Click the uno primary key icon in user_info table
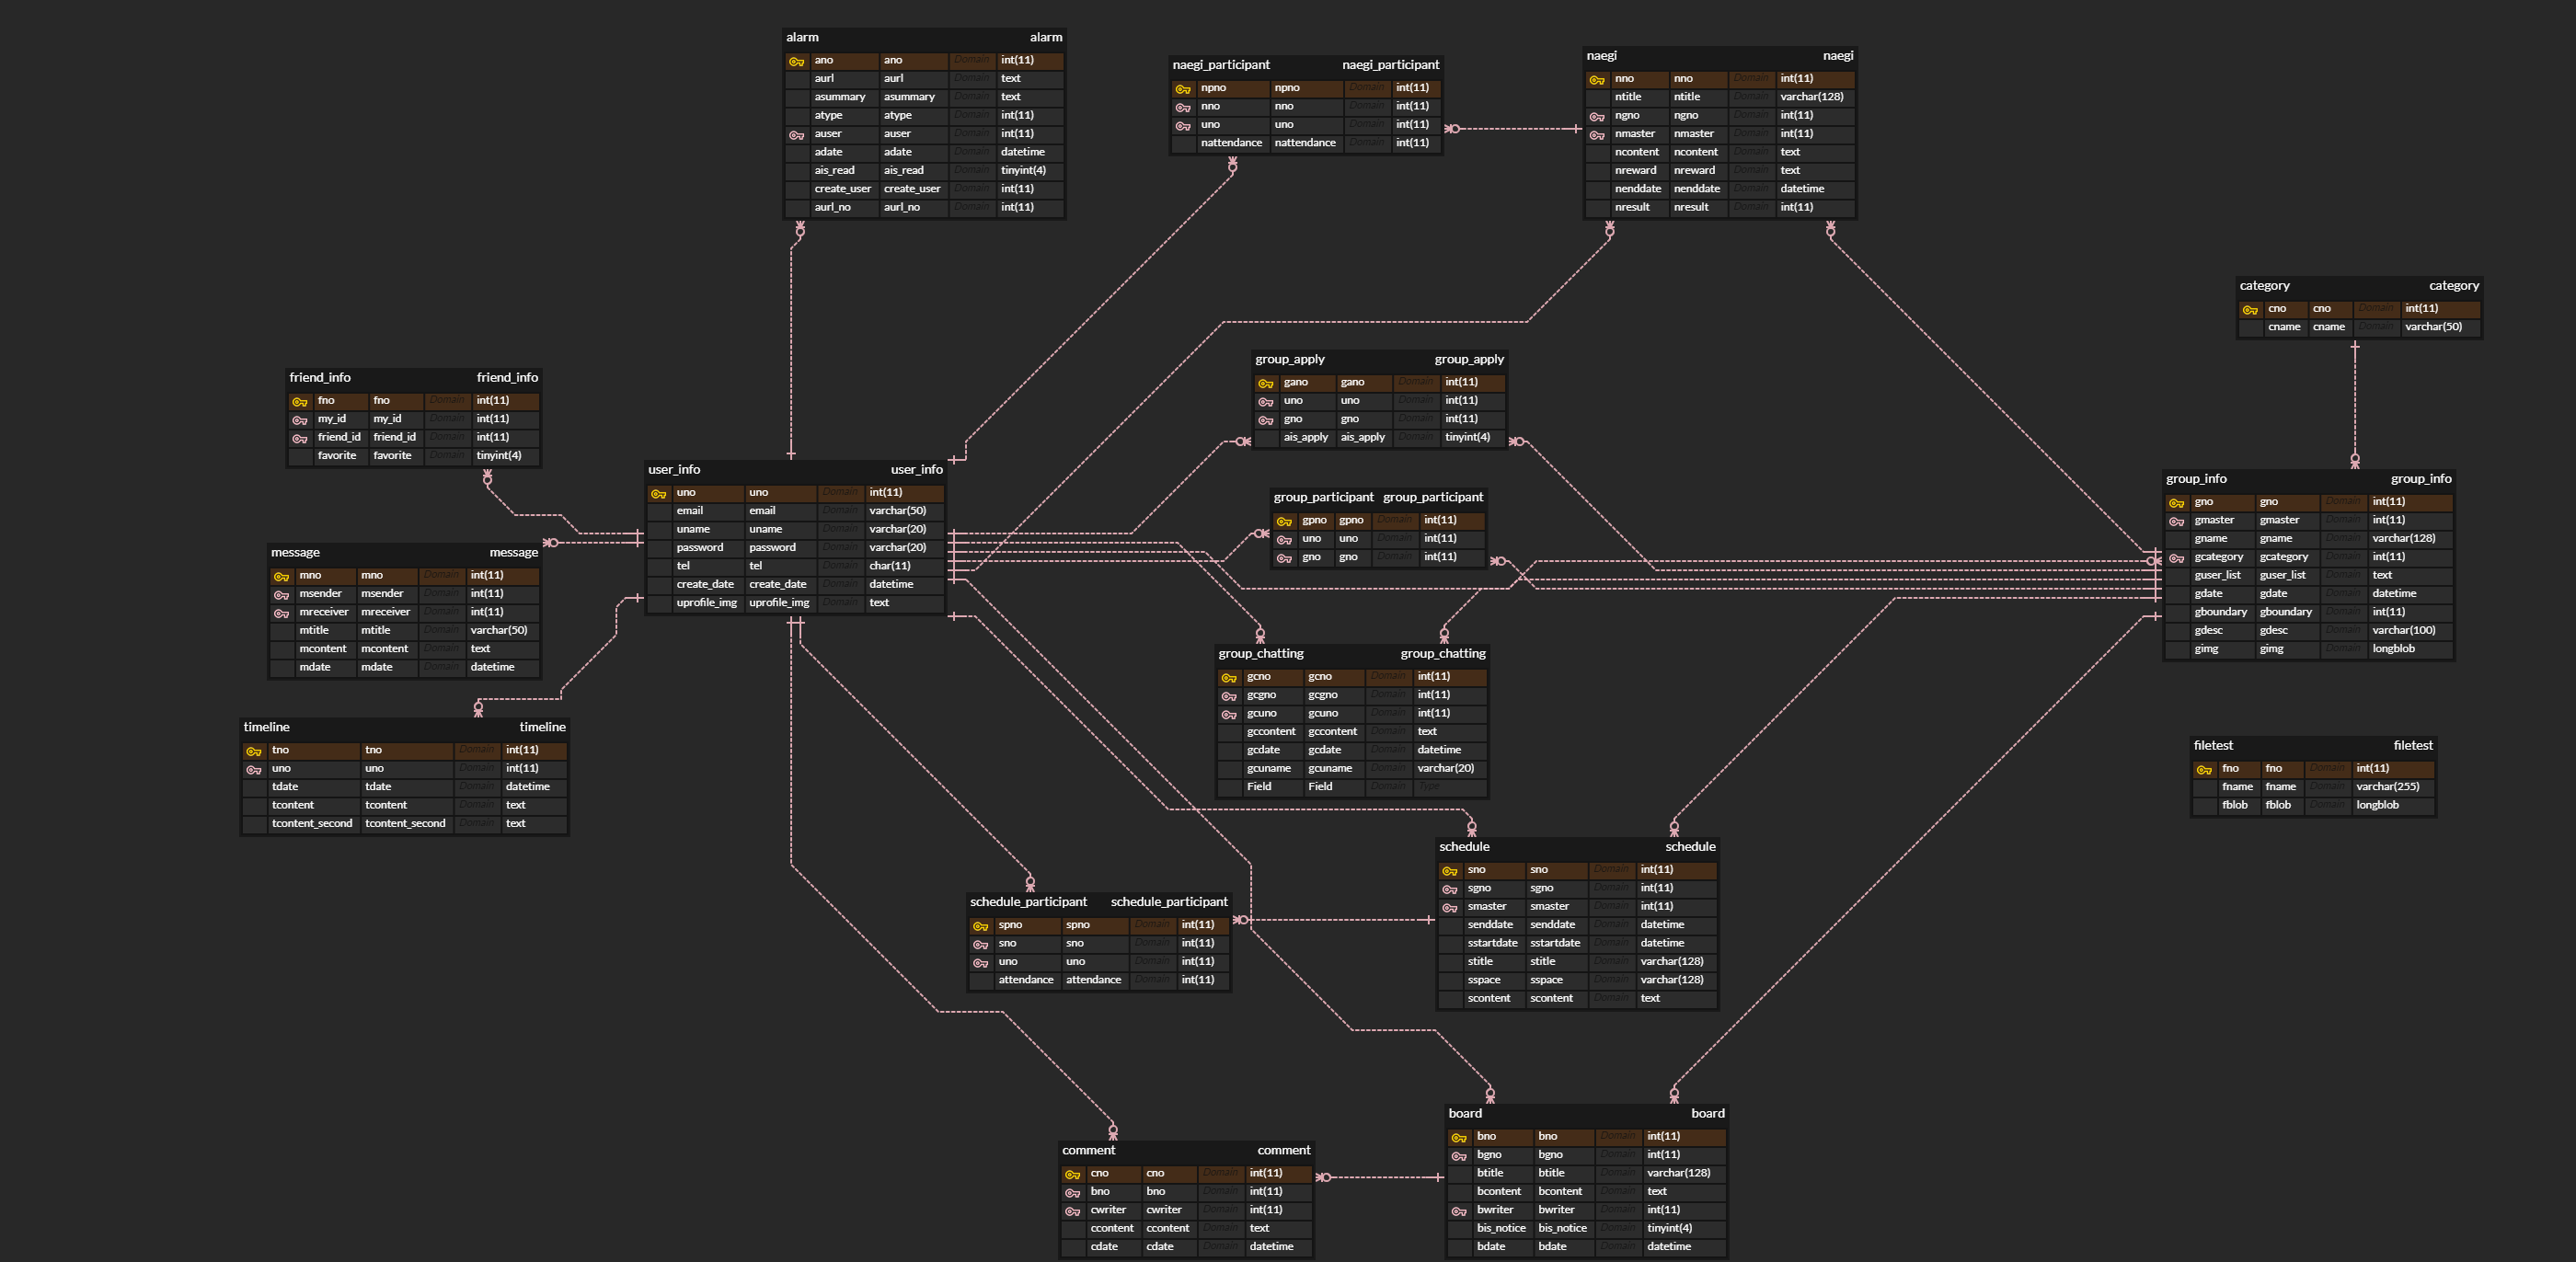Screen dimensions: 2576x1262 pyautogui.click(x=659, y=494)
